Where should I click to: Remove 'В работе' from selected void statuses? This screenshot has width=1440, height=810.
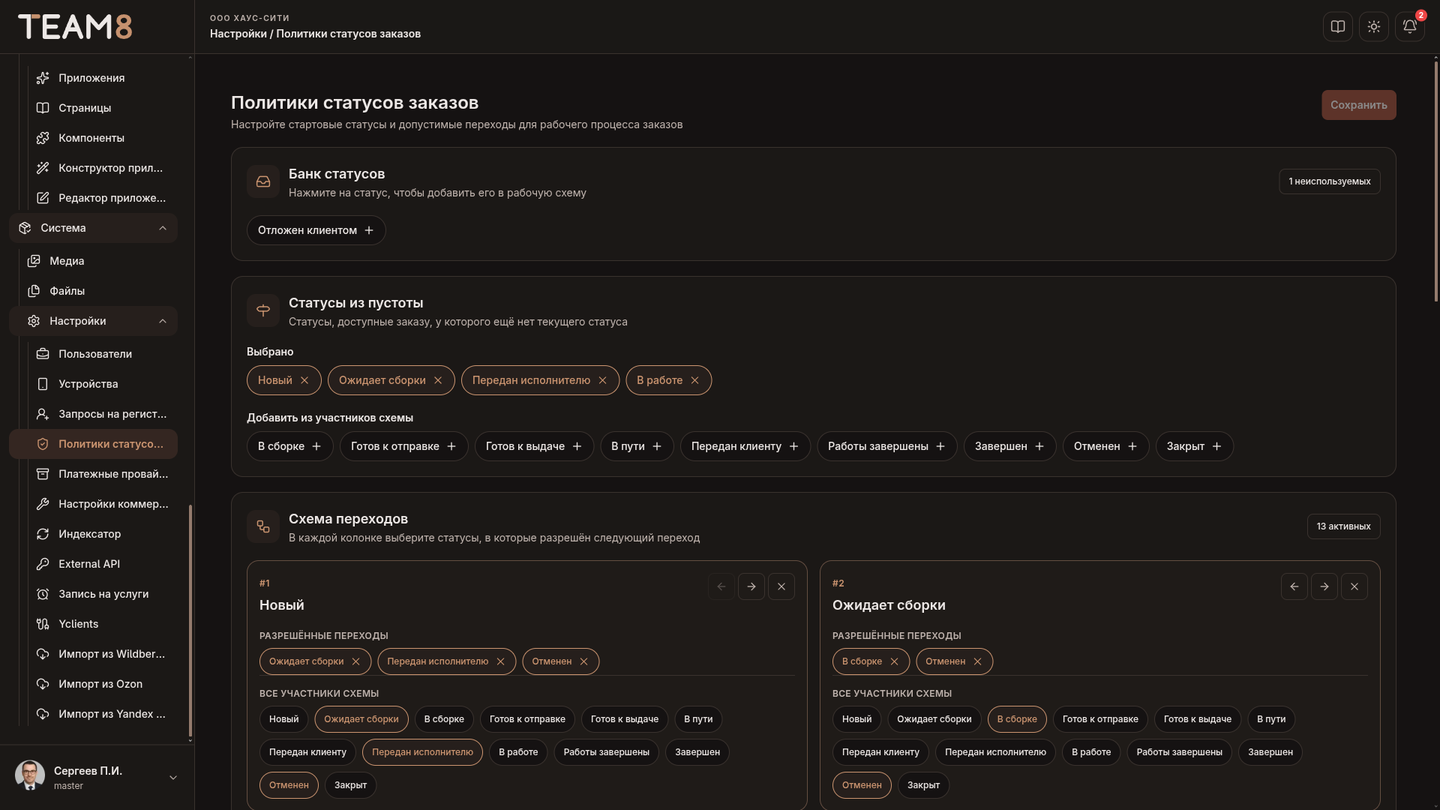(695, 380)
